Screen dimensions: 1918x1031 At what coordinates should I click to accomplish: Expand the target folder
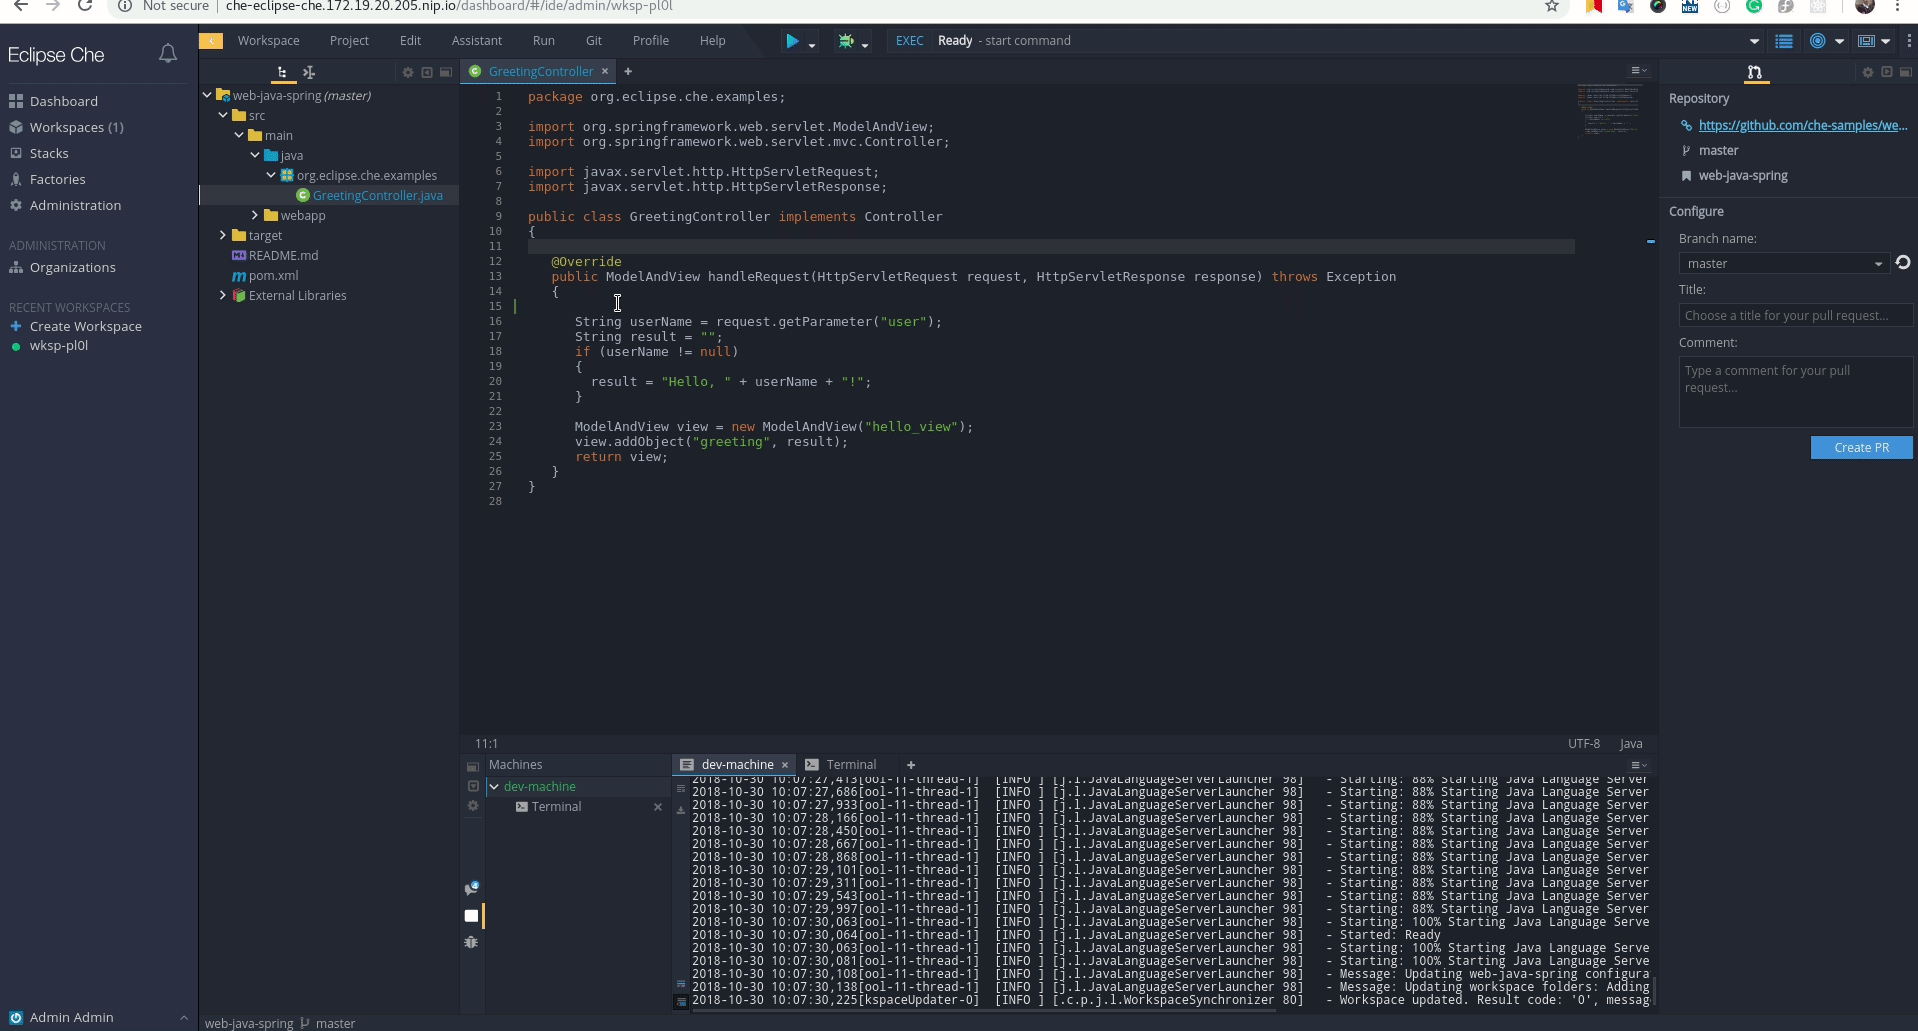[x=223, y=235]
